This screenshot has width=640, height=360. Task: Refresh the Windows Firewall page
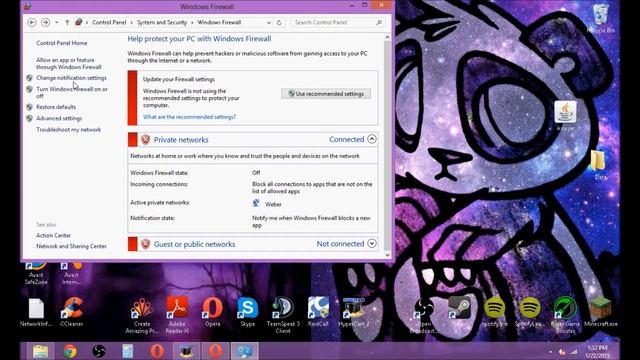tap(279, 23)
